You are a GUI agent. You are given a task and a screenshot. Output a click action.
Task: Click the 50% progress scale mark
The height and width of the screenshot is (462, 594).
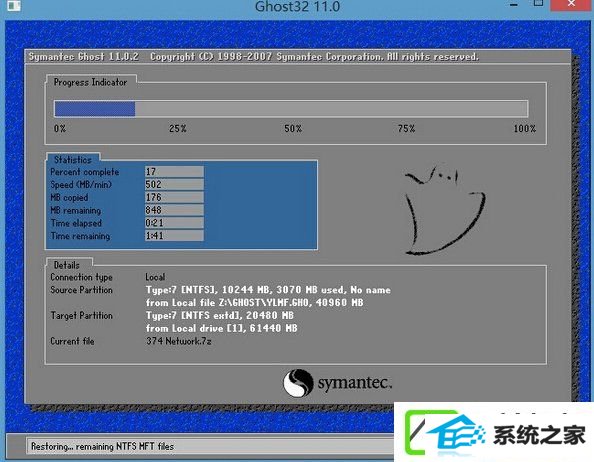293,129
